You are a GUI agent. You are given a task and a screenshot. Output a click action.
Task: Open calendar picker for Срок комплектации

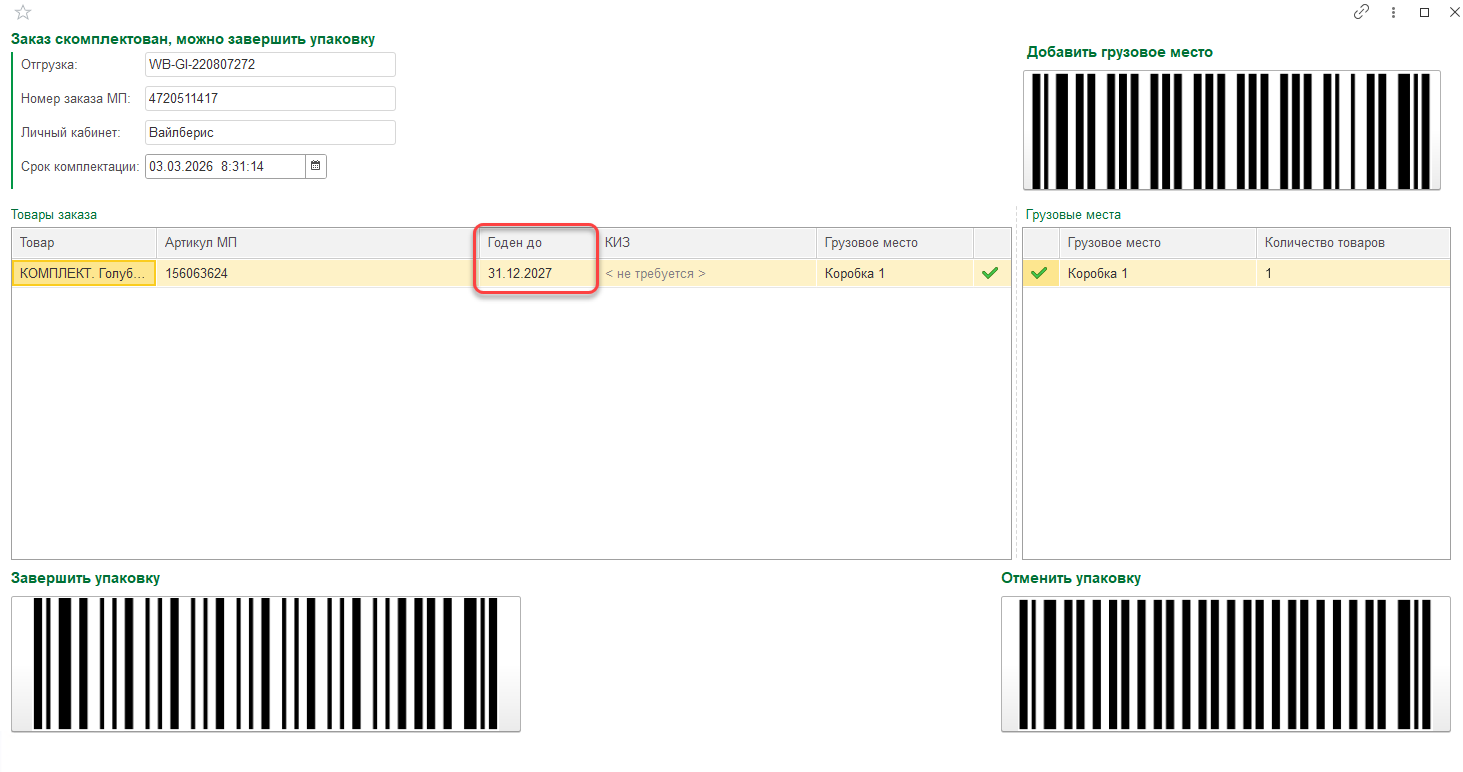tap(315, 167)
